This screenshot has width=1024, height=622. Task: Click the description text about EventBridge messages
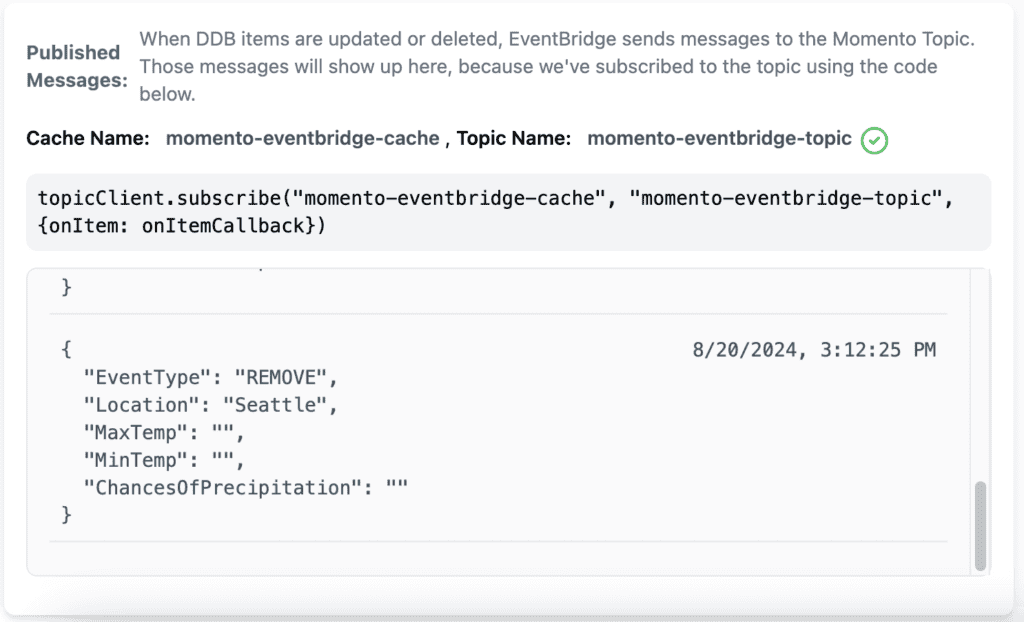pos(557,66)
